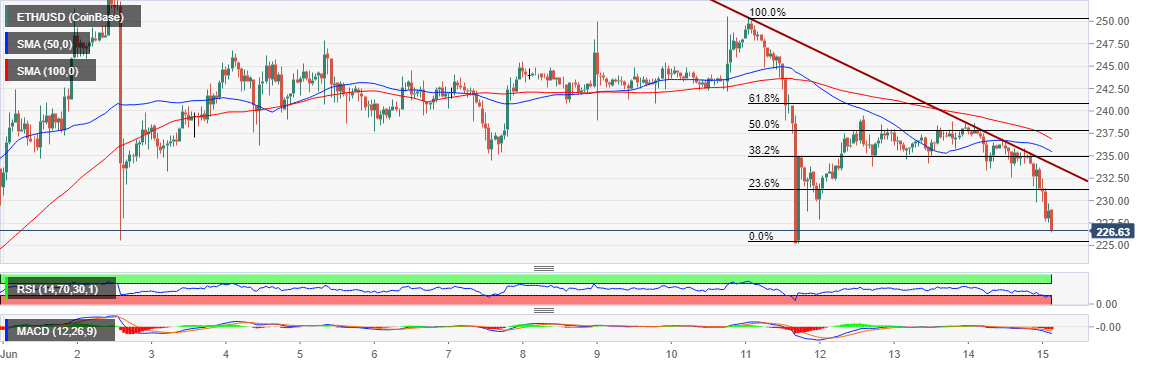Click date label 11 on the time axis
The width and height of the screenshot is (1153, 367).
(x=746, y=353)
